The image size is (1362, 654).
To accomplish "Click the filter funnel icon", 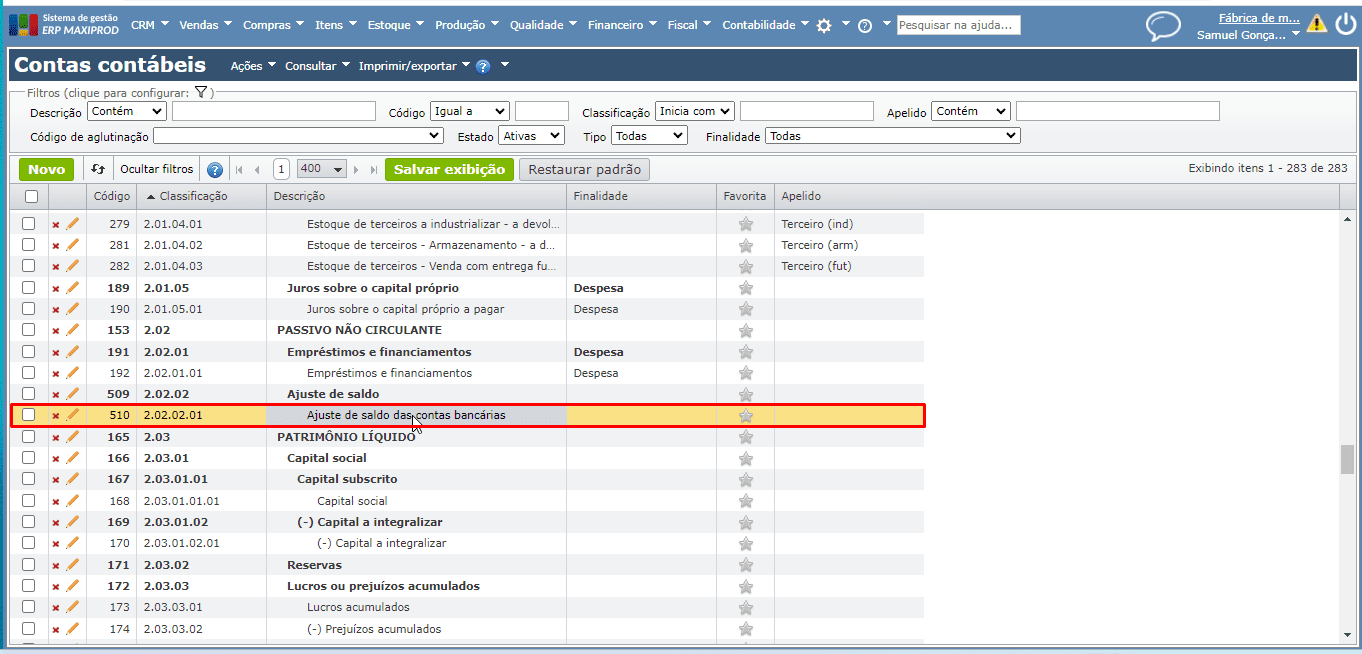I will [200, 92].
